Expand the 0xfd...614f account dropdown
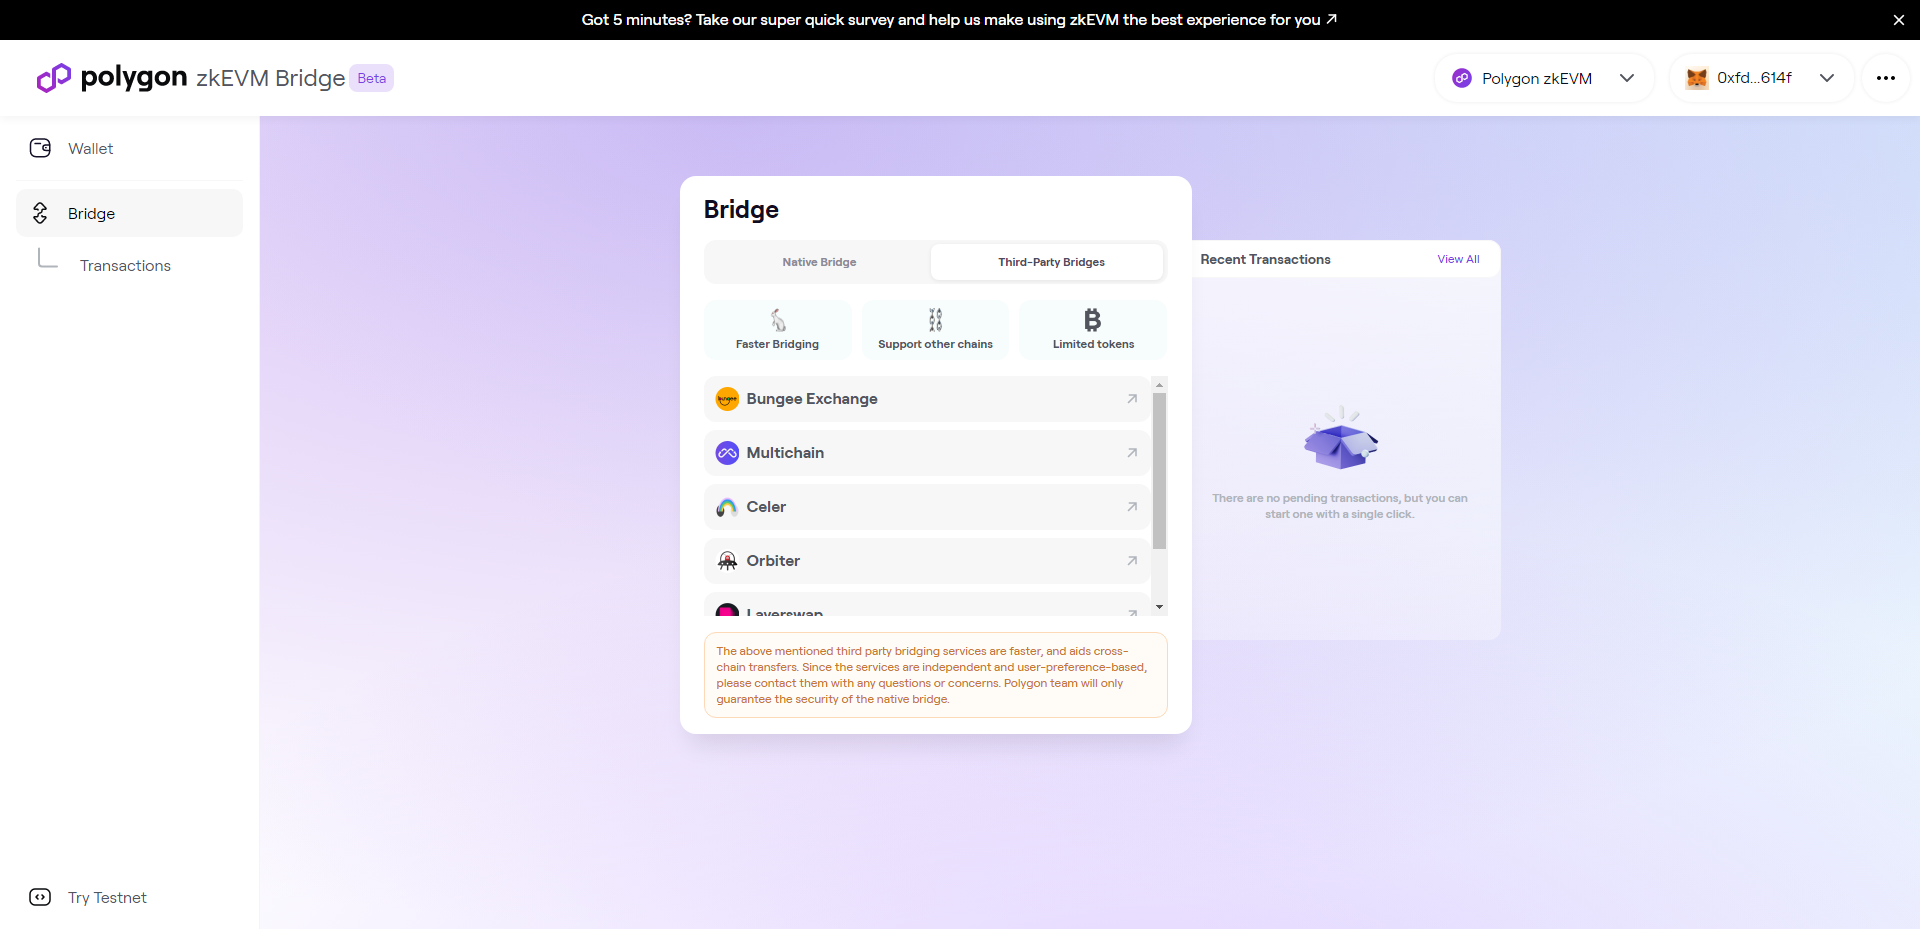Screen dimensions: 1920x929 point(1826,78)
